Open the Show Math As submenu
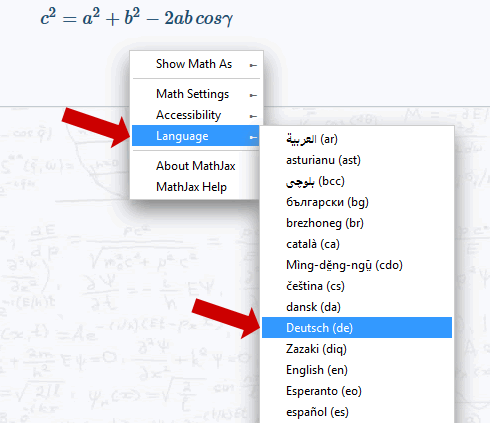This screenshot has width=490, height=423. click(x=196, y=64)
